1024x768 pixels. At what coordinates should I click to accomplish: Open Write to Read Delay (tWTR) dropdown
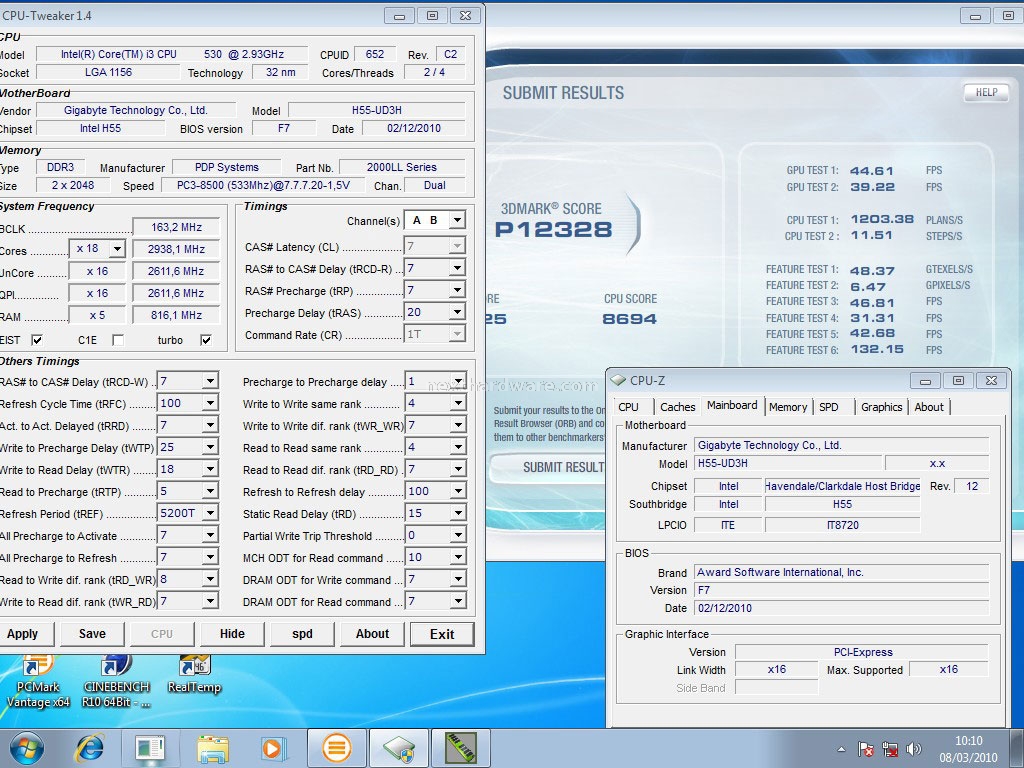(210, 470)
